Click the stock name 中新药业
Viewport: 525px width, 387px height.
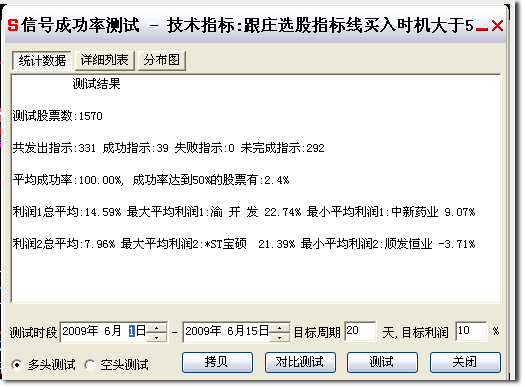(x=415, y=212)
